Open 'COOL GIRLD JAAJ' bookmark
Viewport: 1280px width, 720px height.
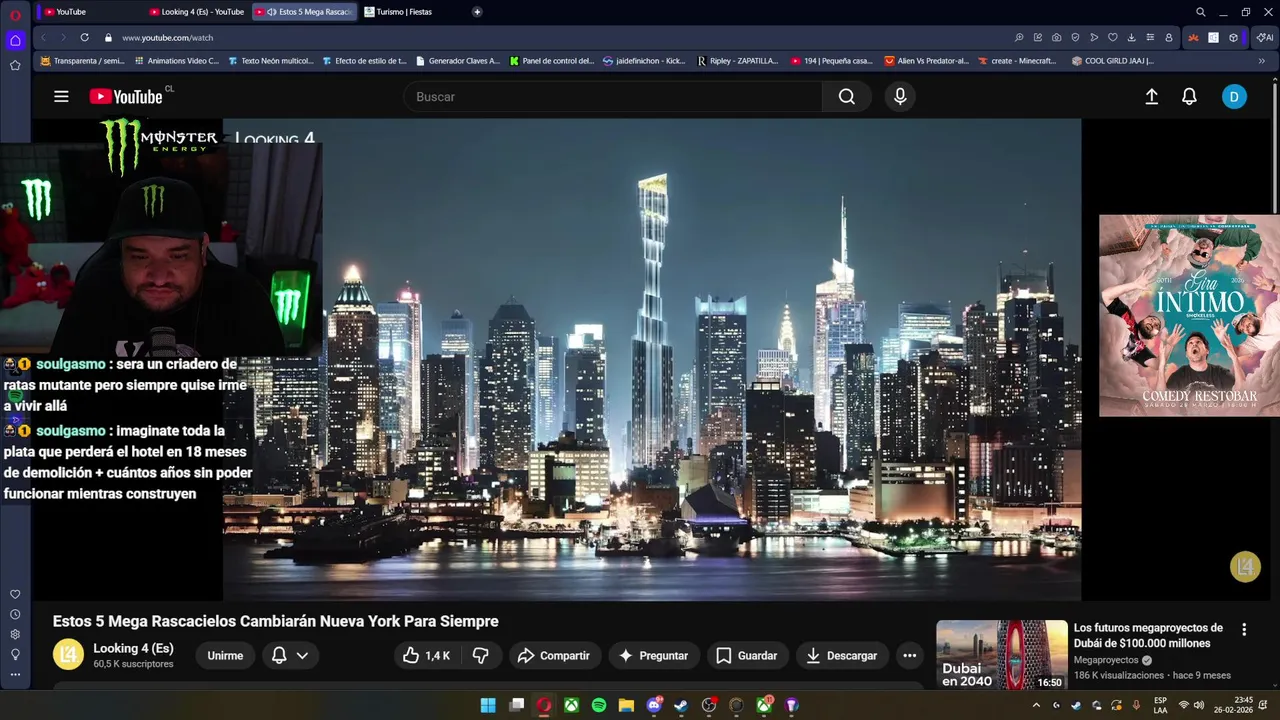coord(1112,61)
